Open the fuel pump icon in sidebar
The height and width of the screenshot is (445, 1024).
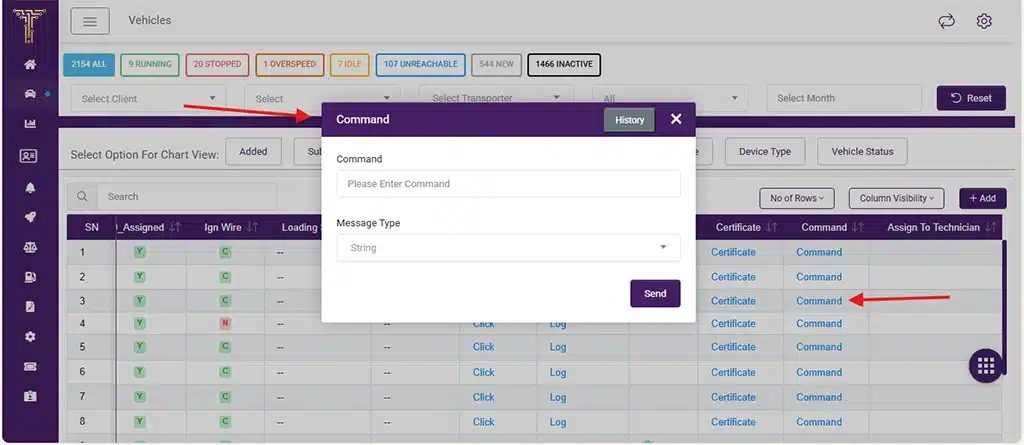coord(30,277)
